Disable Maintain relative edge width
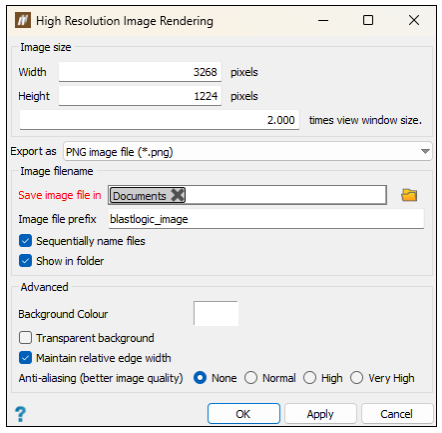442x433 pixels. point(25,358)
